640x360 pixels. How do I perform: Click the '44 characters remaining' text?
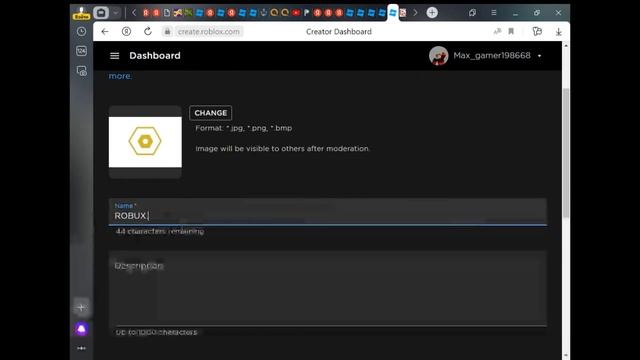(160, 231)
